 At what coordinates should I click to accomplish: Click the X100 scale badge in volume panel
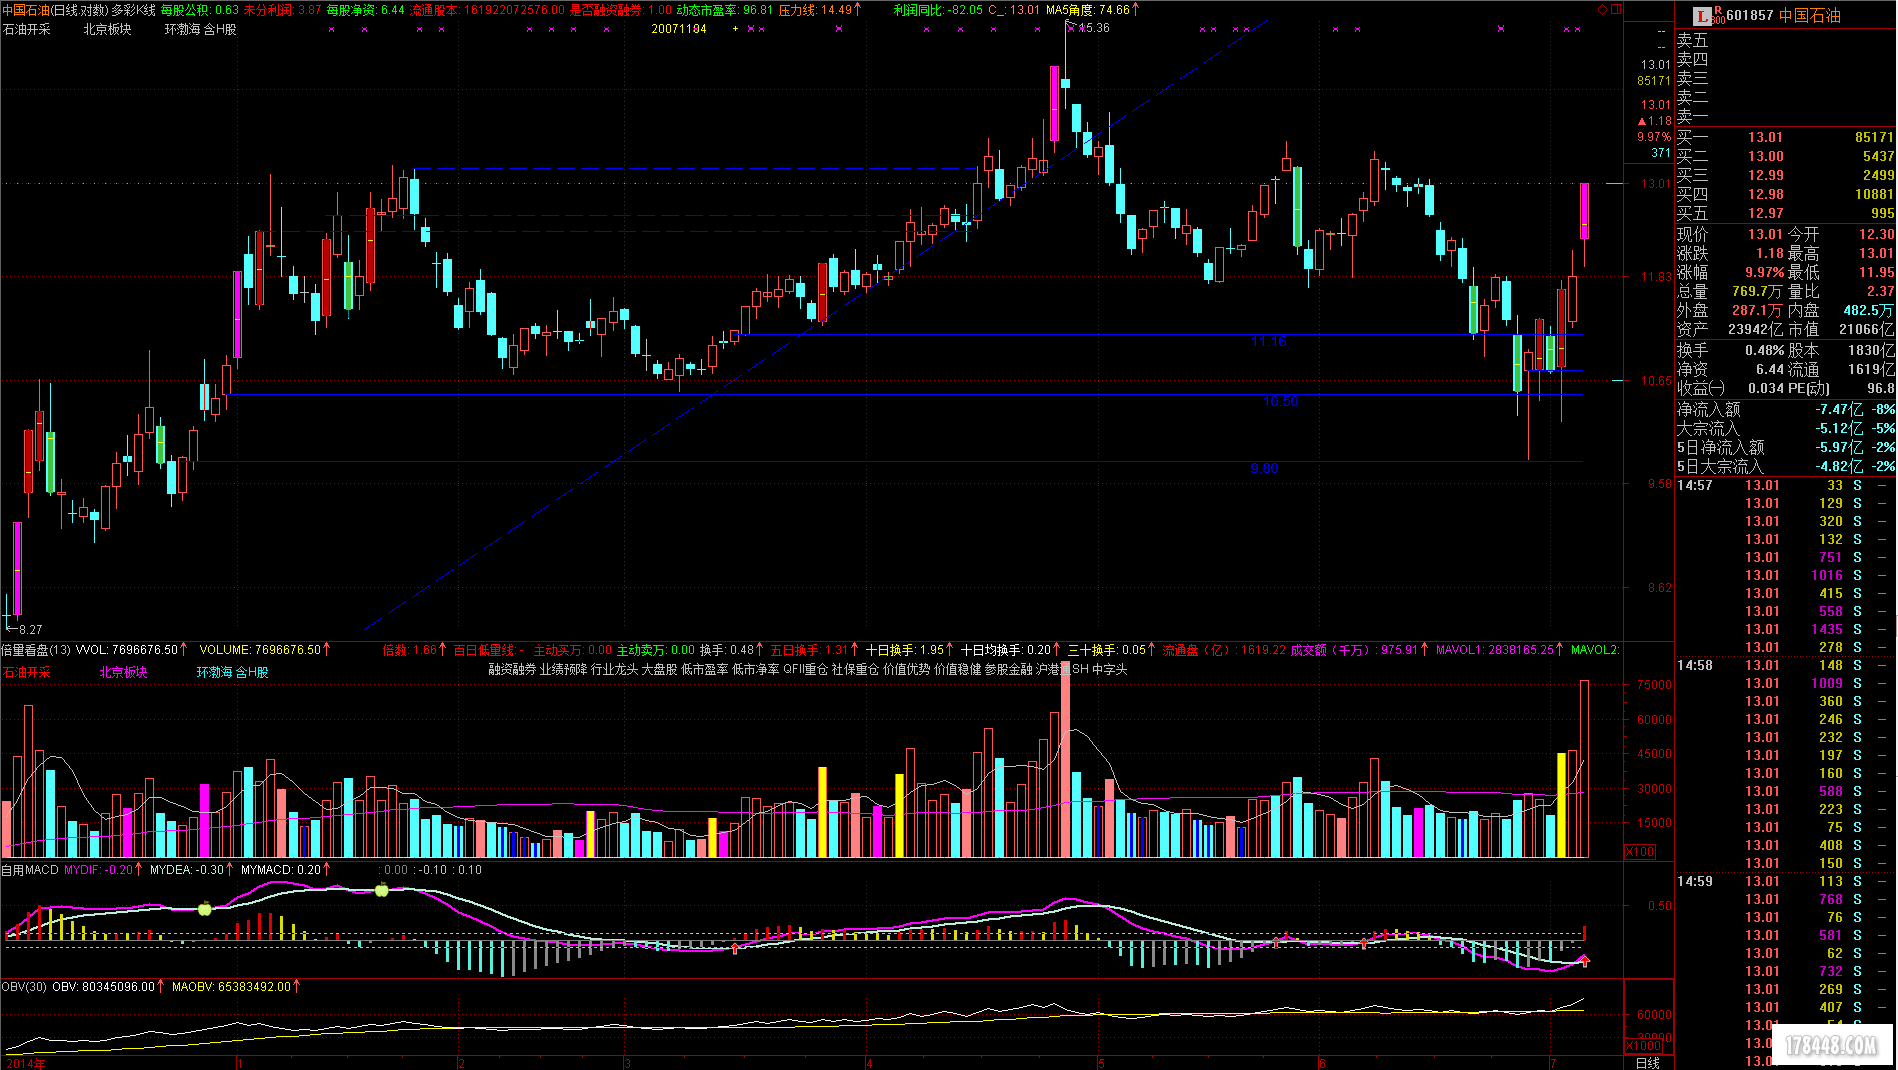click(1640, 852)
